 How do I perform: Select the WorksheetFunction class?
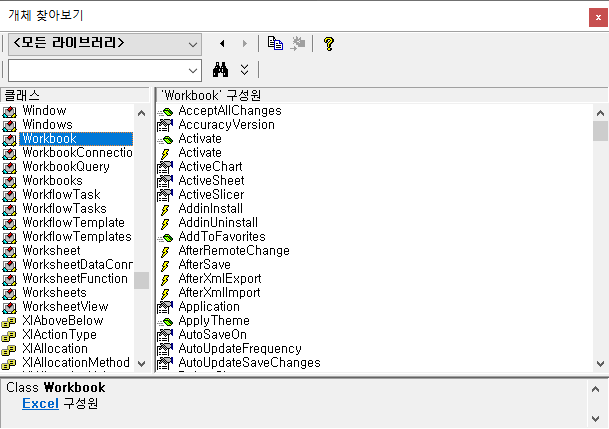coord(75,278)
